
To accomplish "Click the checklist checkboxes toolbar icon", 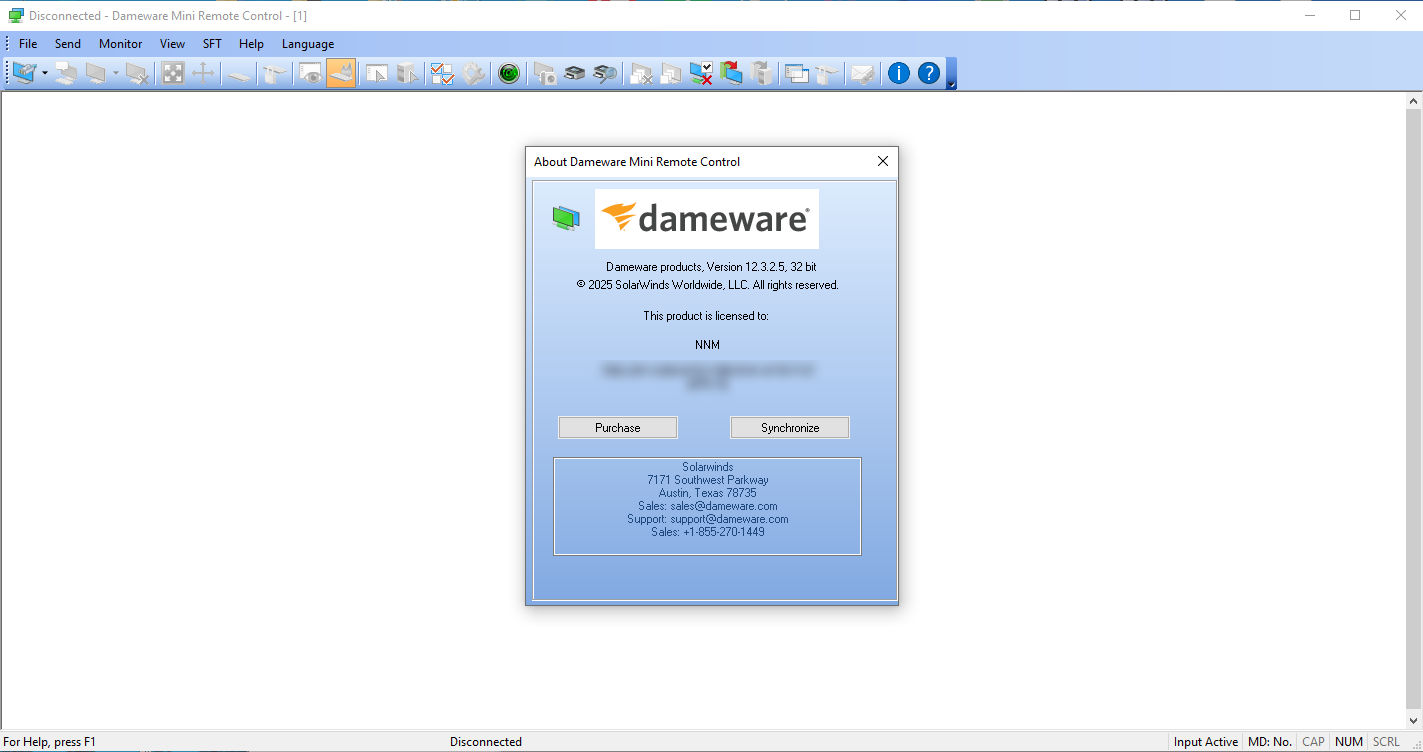I will [x=442, y=73].
